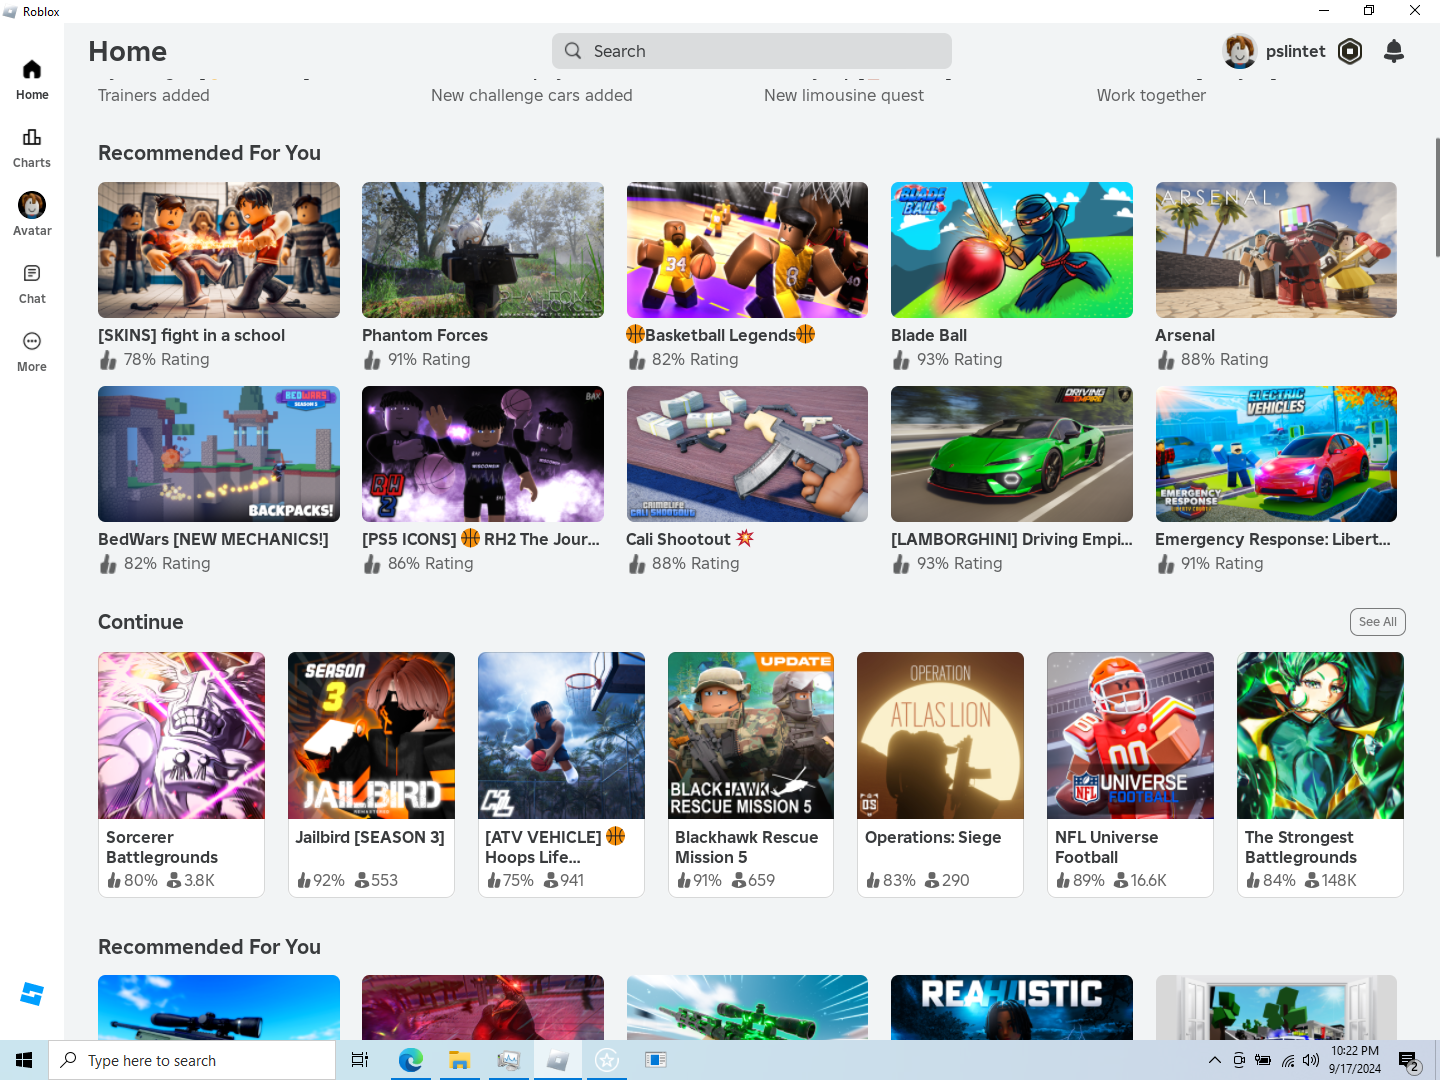Click the pslintet profile avatar picture
Image resolution: width=1440 pixels, height=1080 pixels.
1240,51
